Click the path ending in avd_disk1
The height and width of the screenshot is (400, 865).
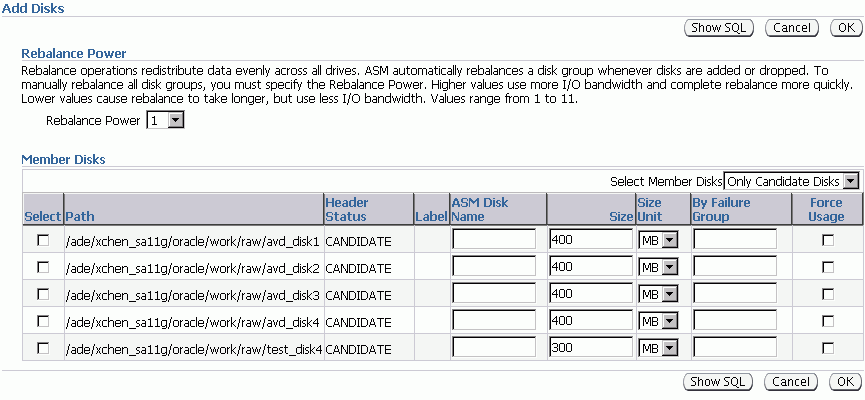click(193, 241)
